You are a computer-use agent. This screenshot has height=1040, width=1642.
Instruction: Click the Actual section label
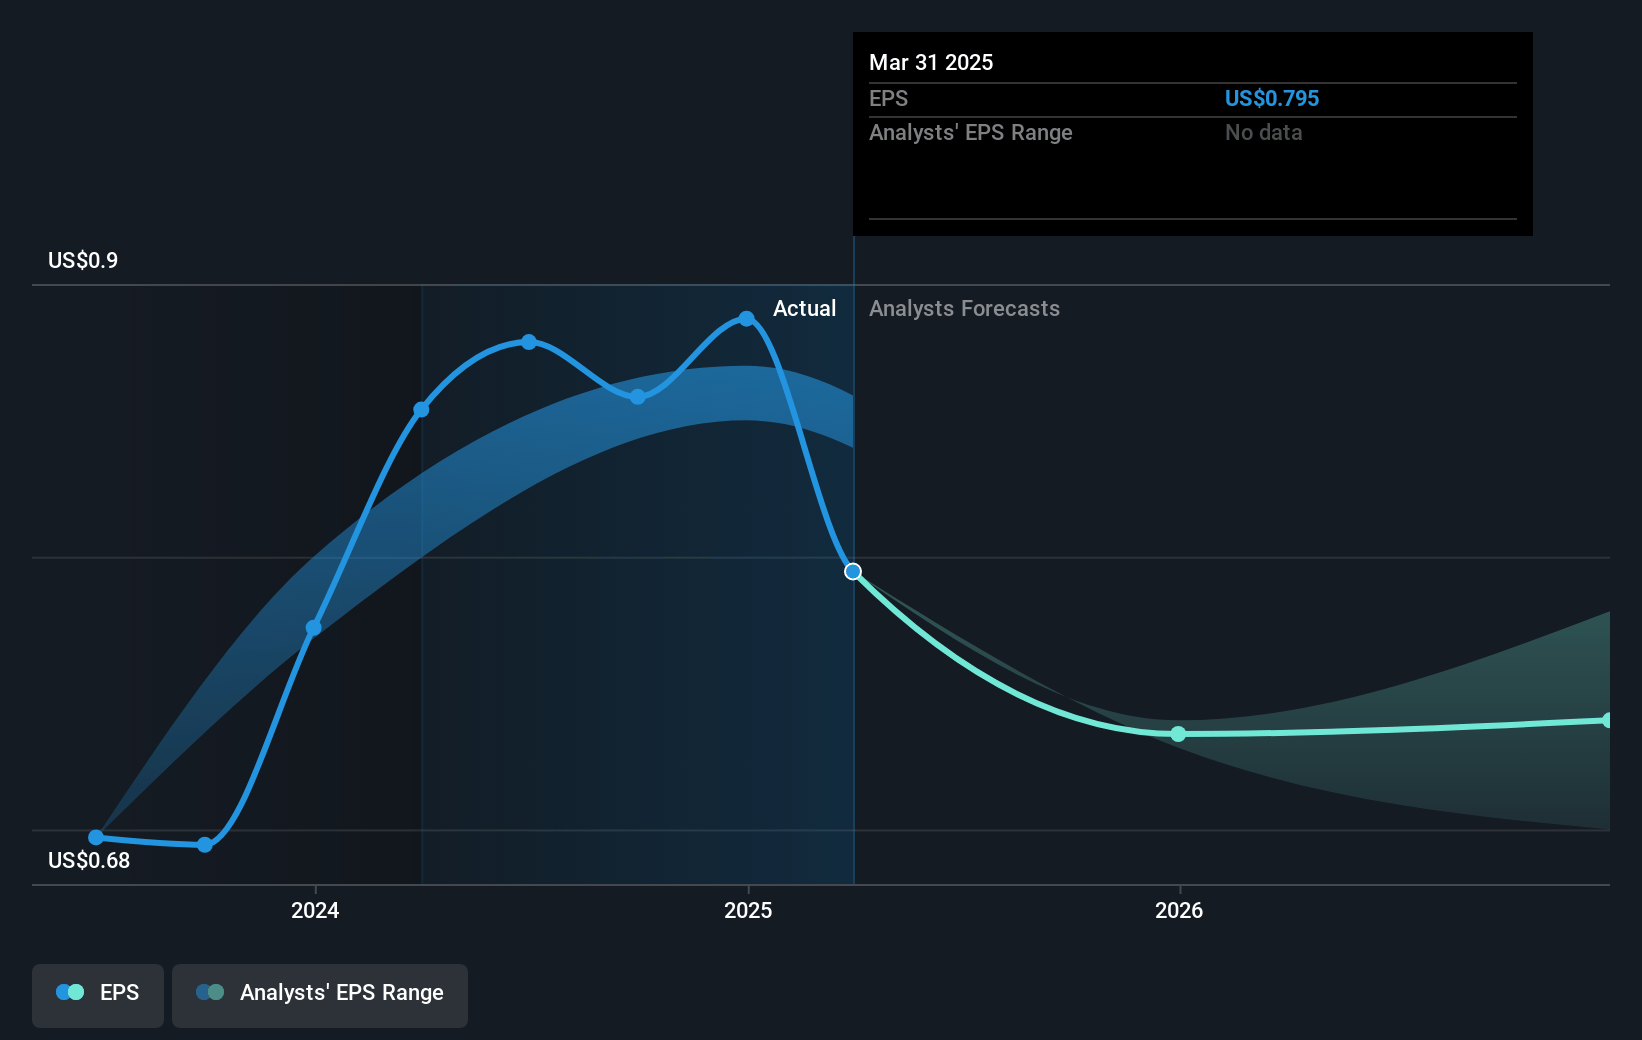coord(804,308)
